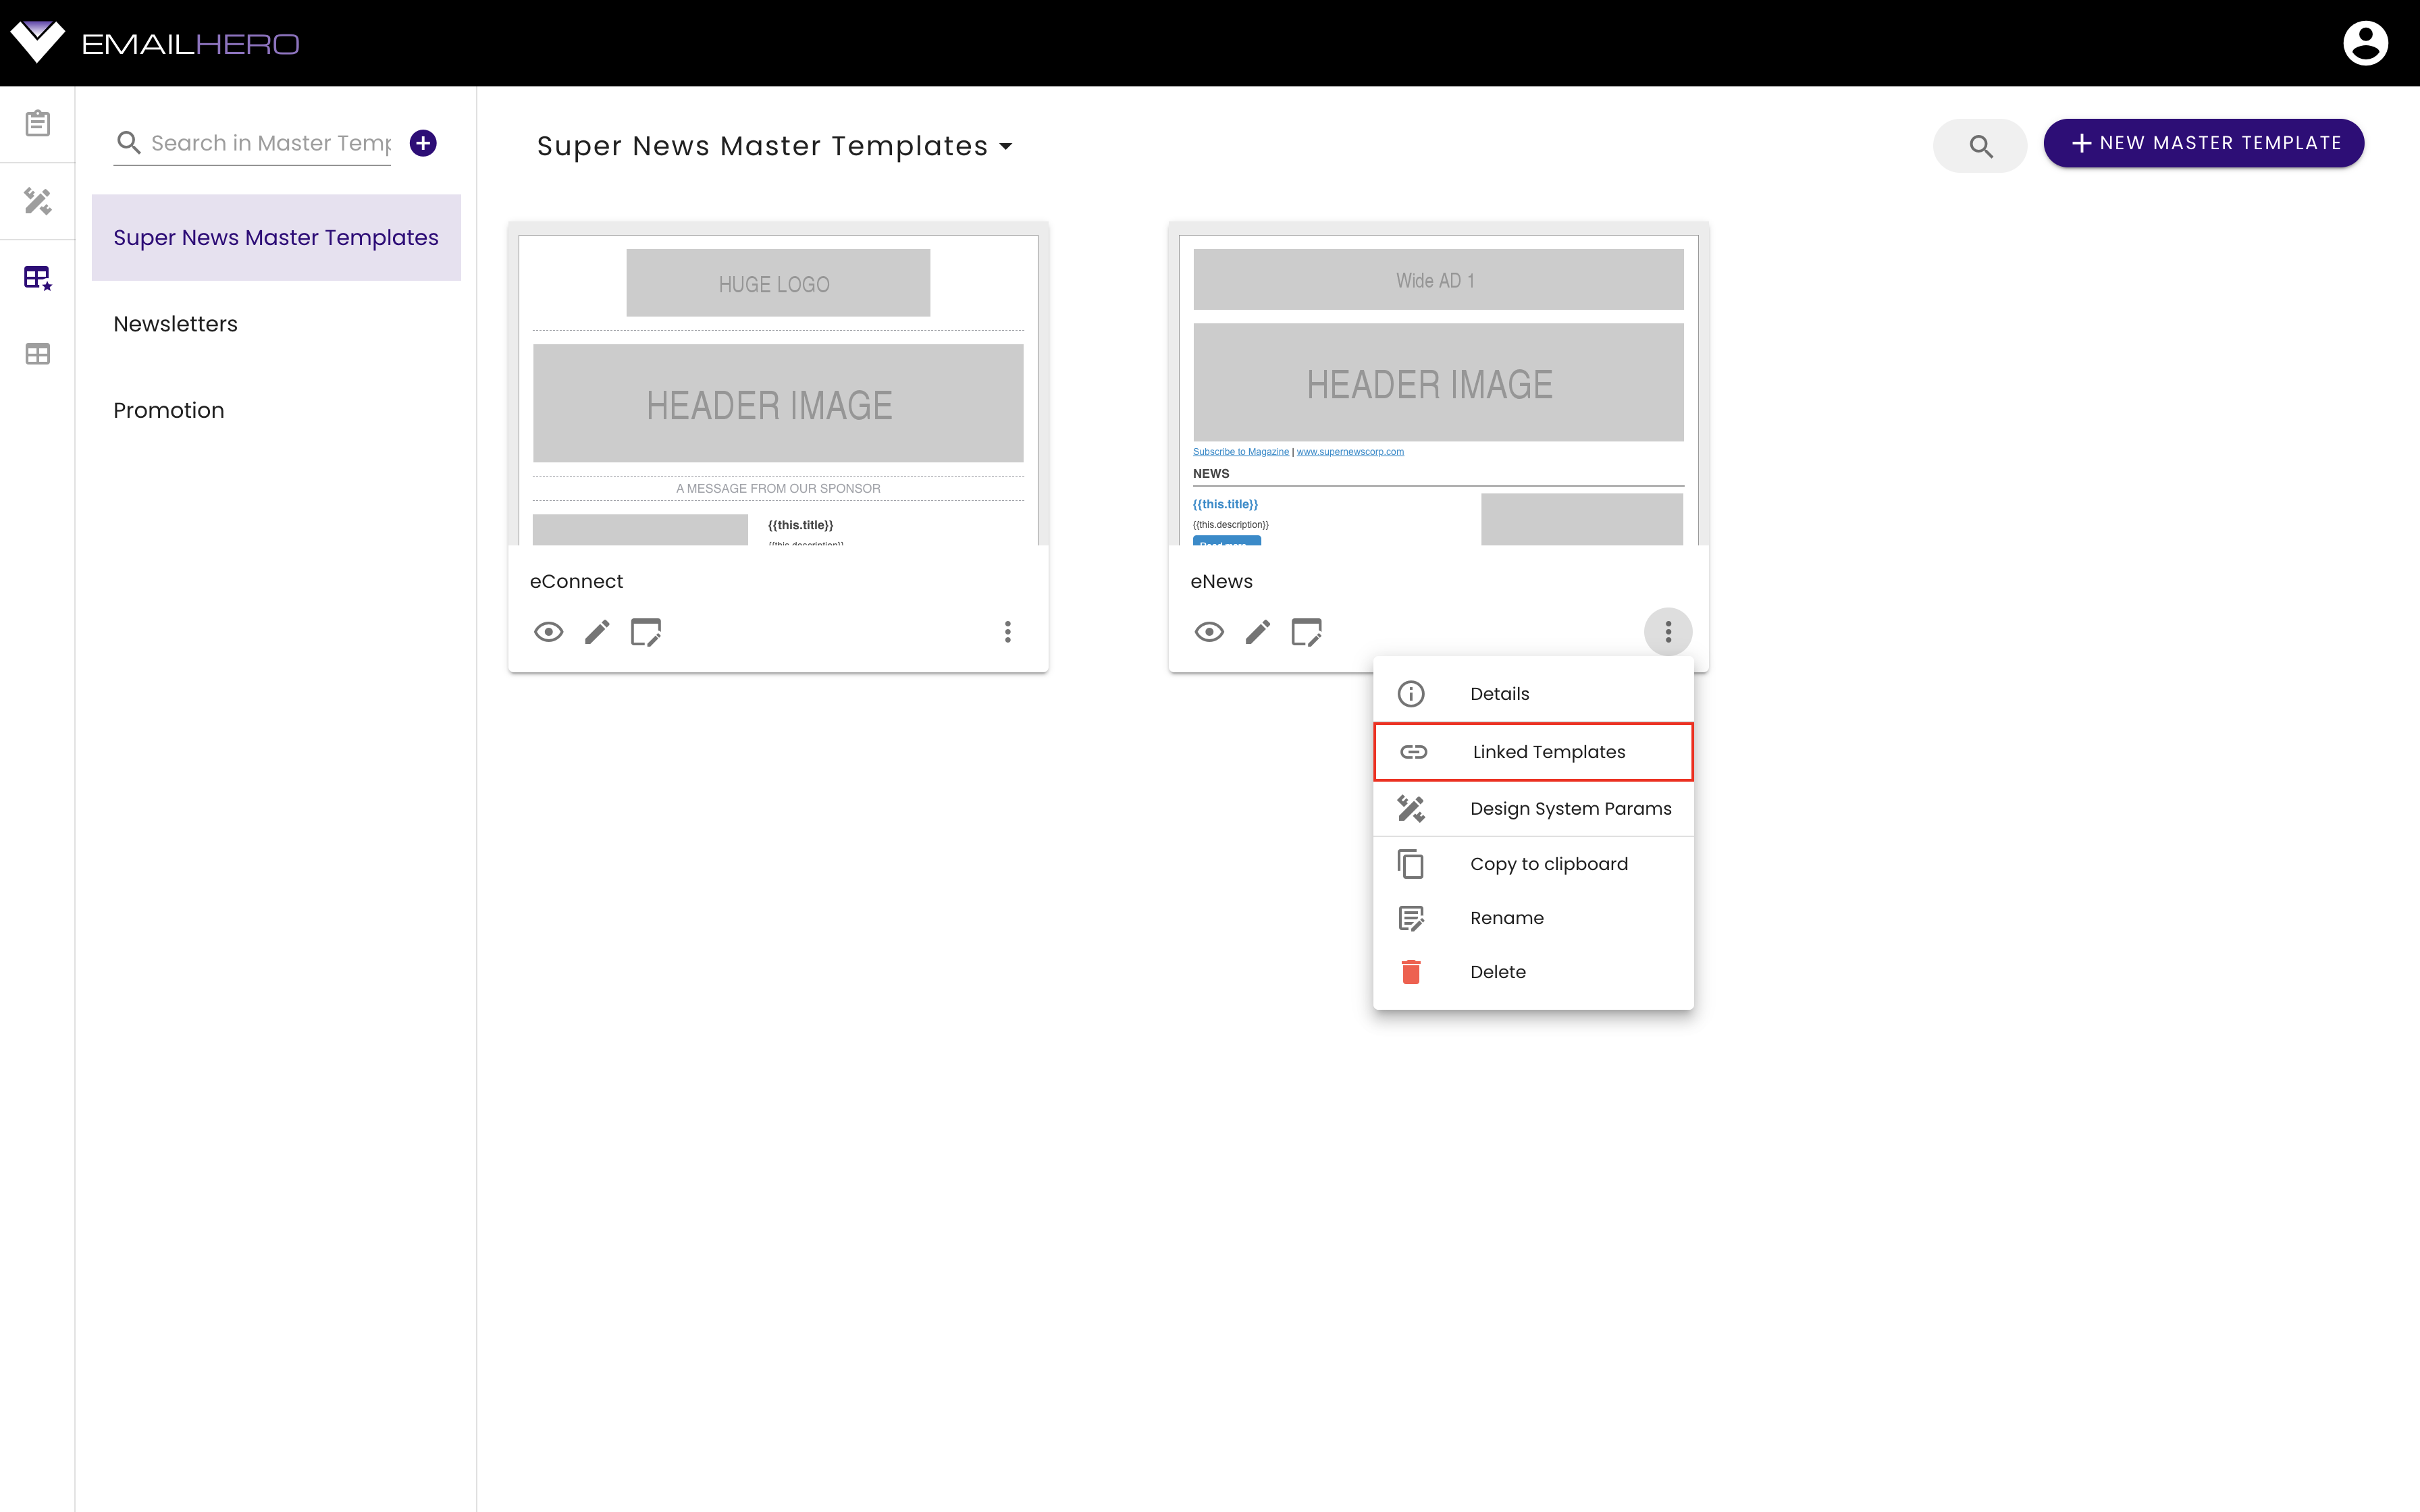Click the NEW MASTER TEMPLATE button
The height and width of the screenshot is (1512, 2420).
coord(2204,144)
